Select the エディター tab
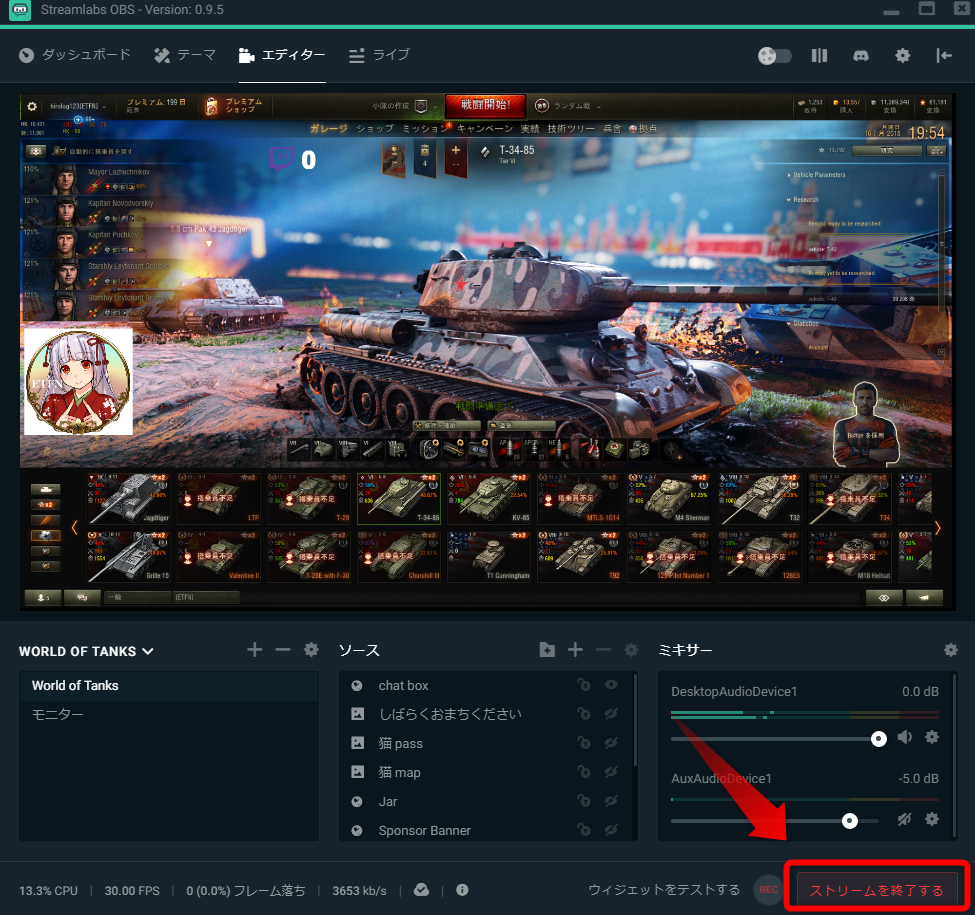Viewport: 975px width, 915px height. [282, 55]
